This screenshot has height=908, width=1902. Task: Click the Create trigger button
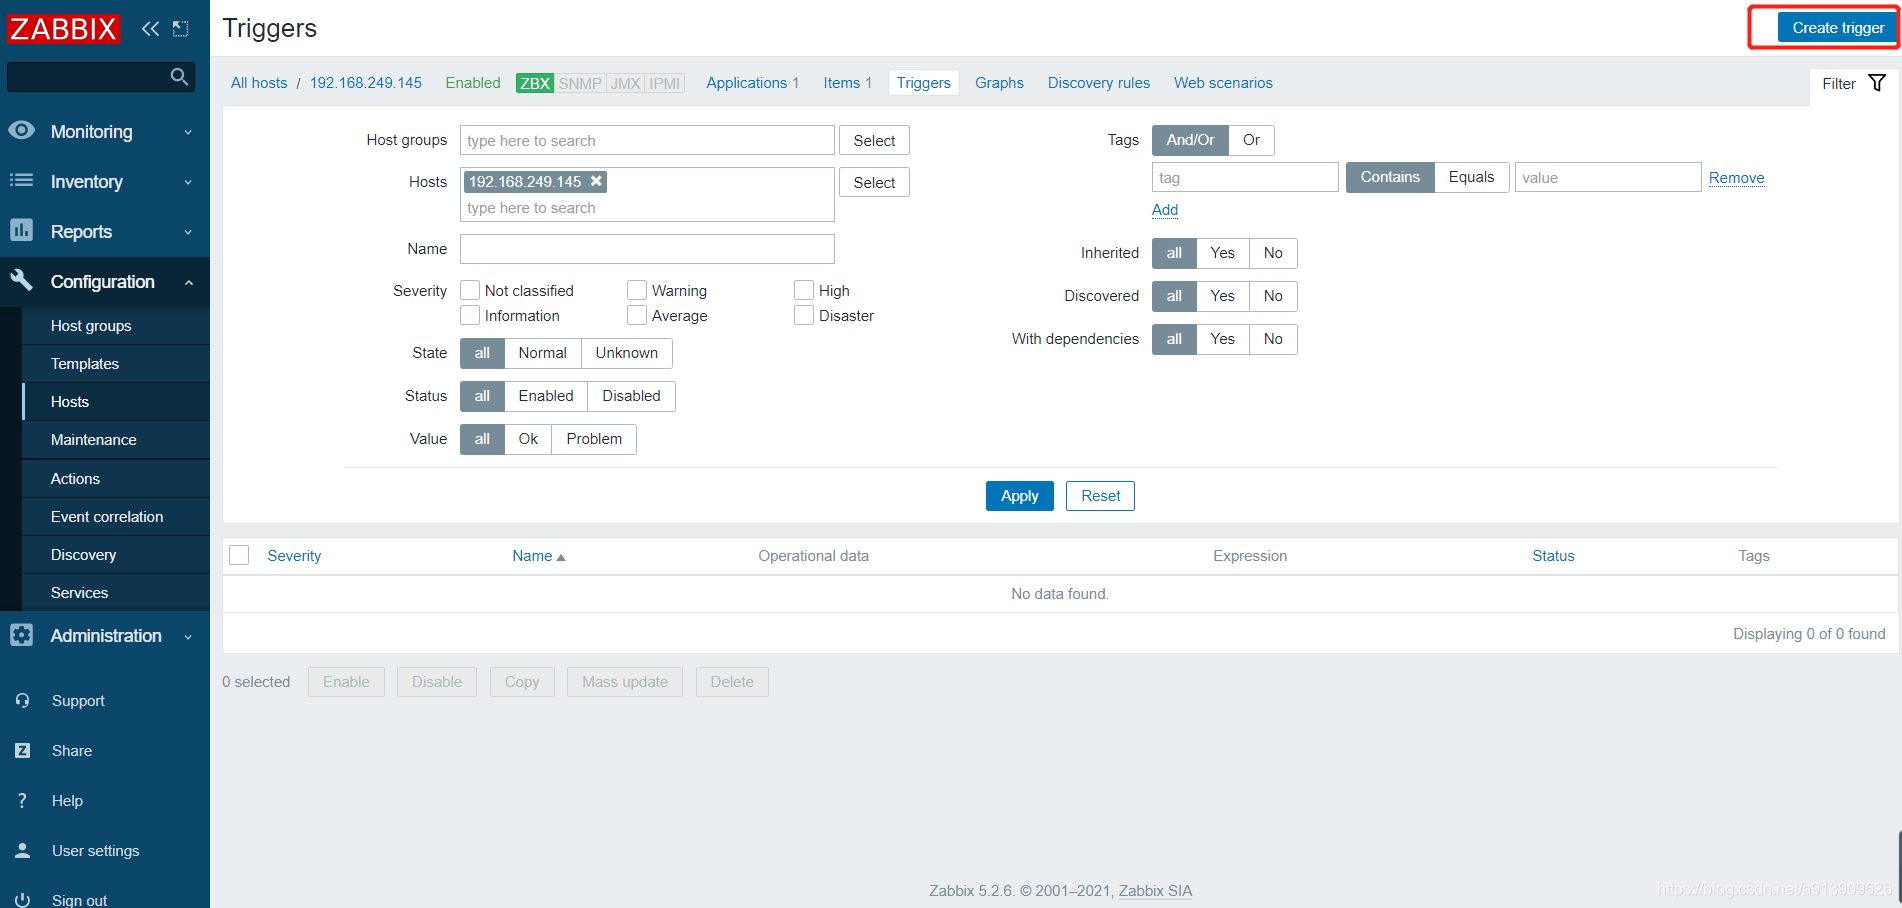[x=1837, y=28]
